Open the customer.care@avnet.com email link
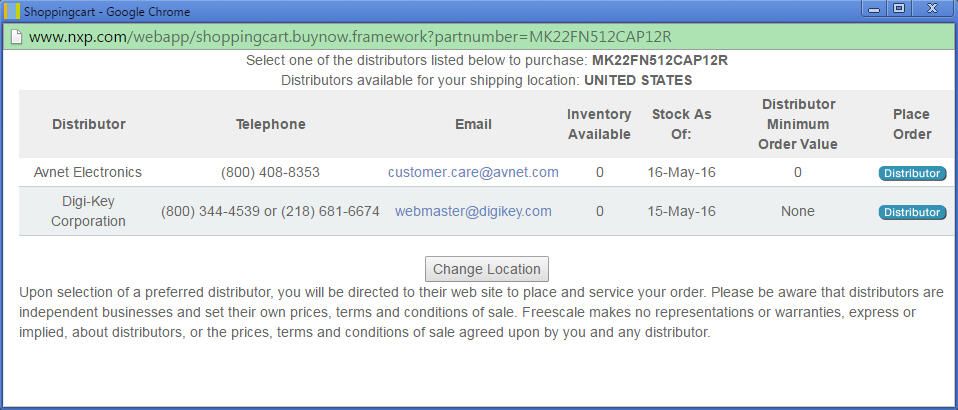This screenshot has height=410, width=958. click(473, 172)
